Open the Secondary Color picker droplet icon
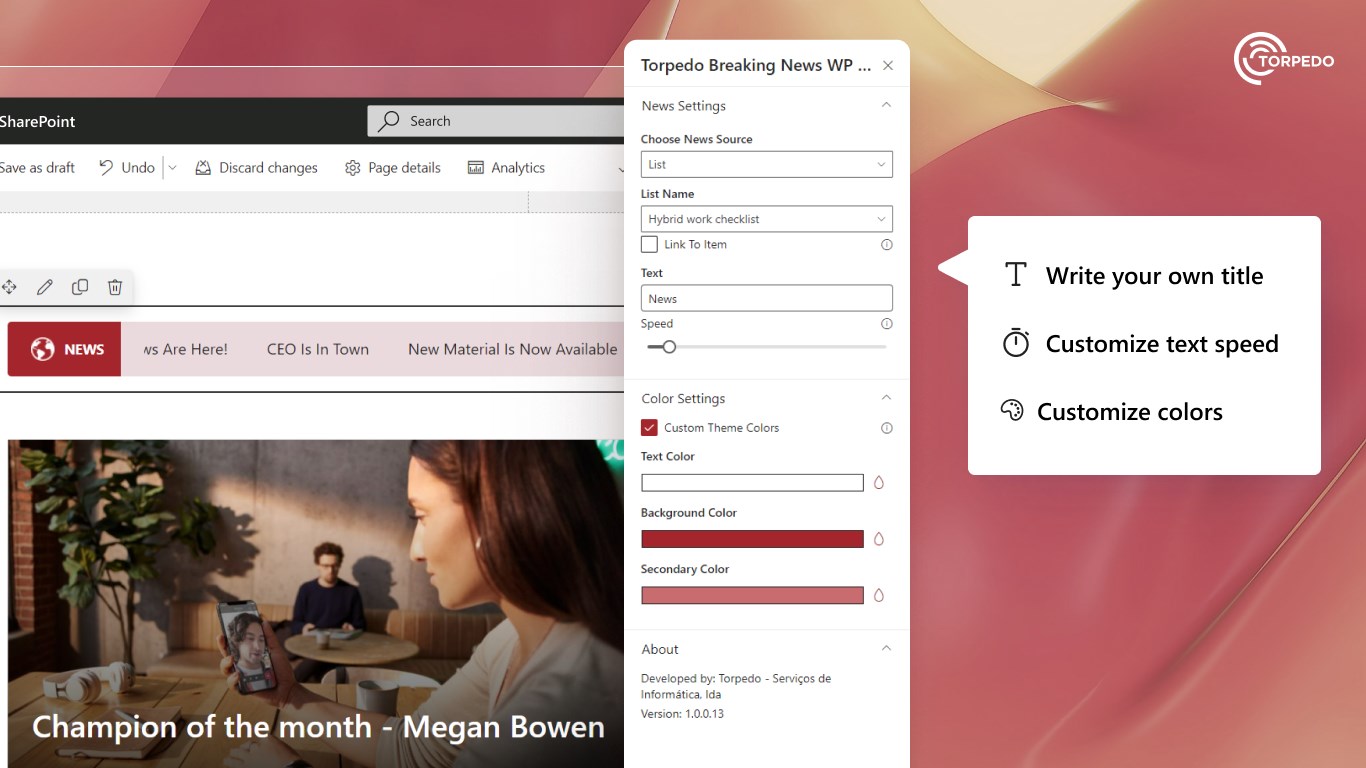The height and width of the screenshot is (768, 1366). pos(879,595)
